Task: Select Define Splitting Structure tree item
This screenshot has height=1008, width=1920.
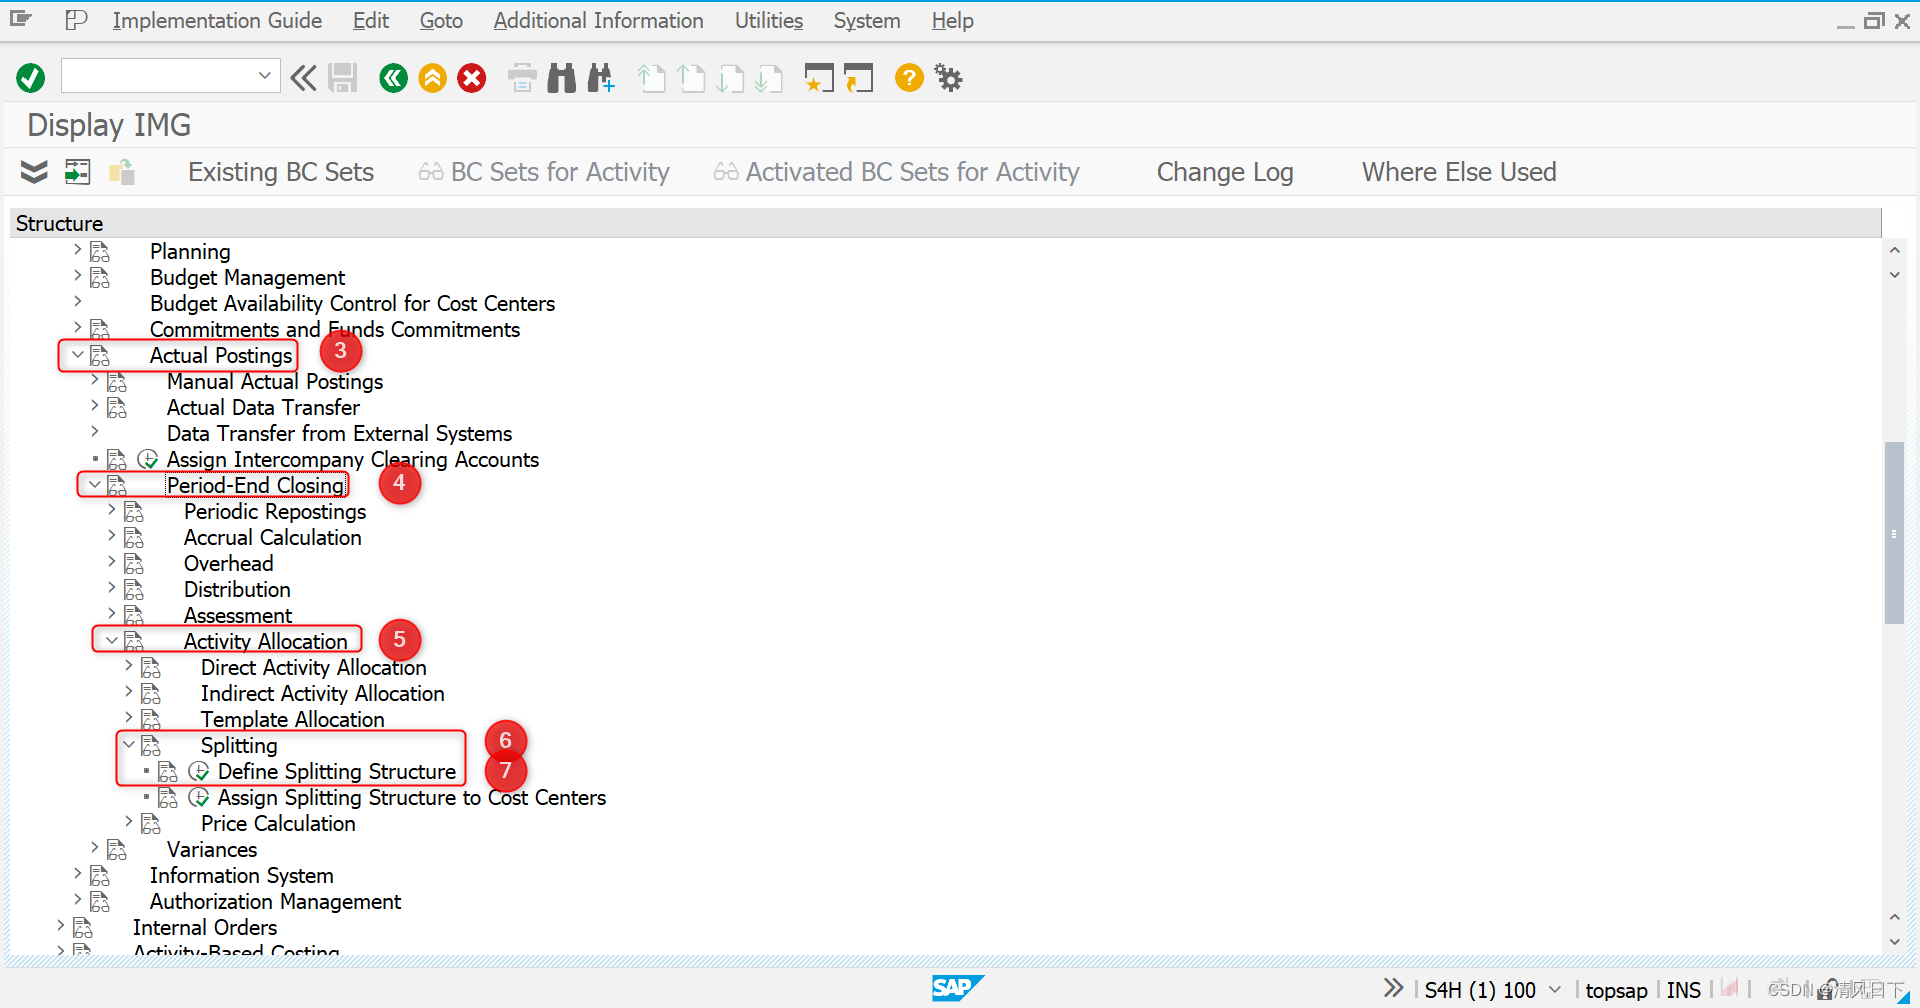Action: (337, 771)
